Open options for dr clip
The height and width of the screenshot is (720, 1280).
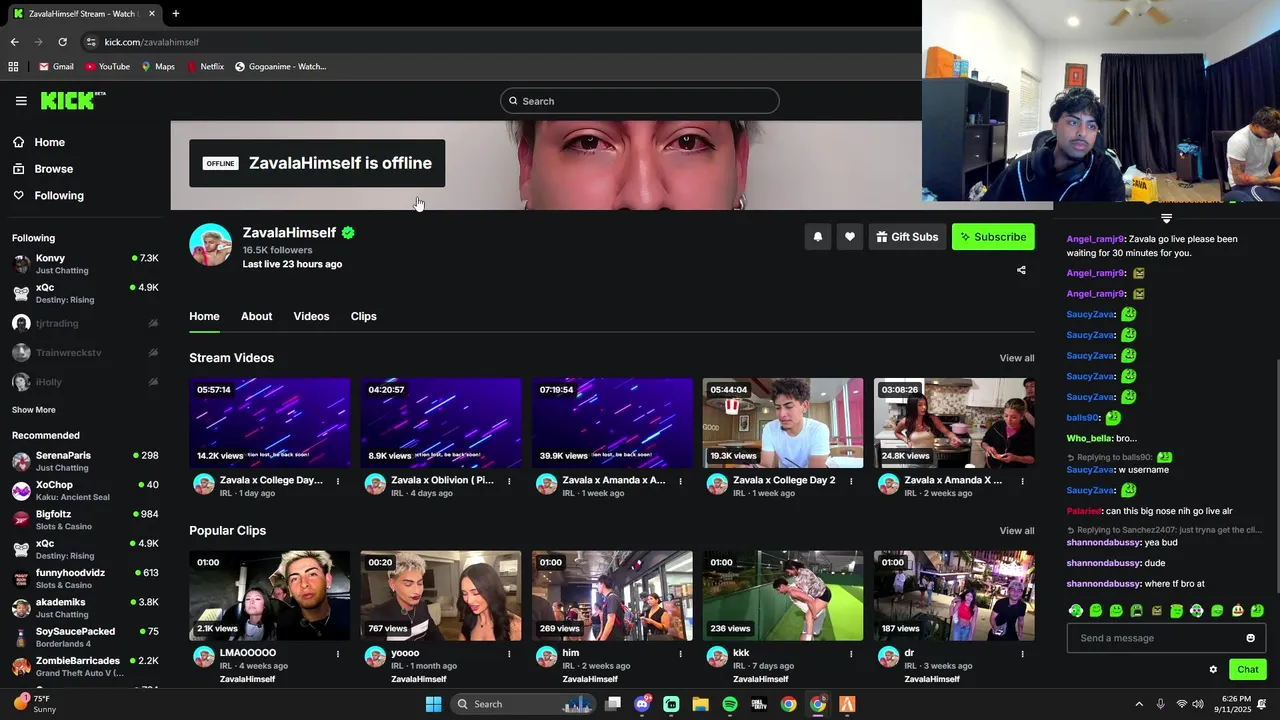click(x=1022, y=654)
